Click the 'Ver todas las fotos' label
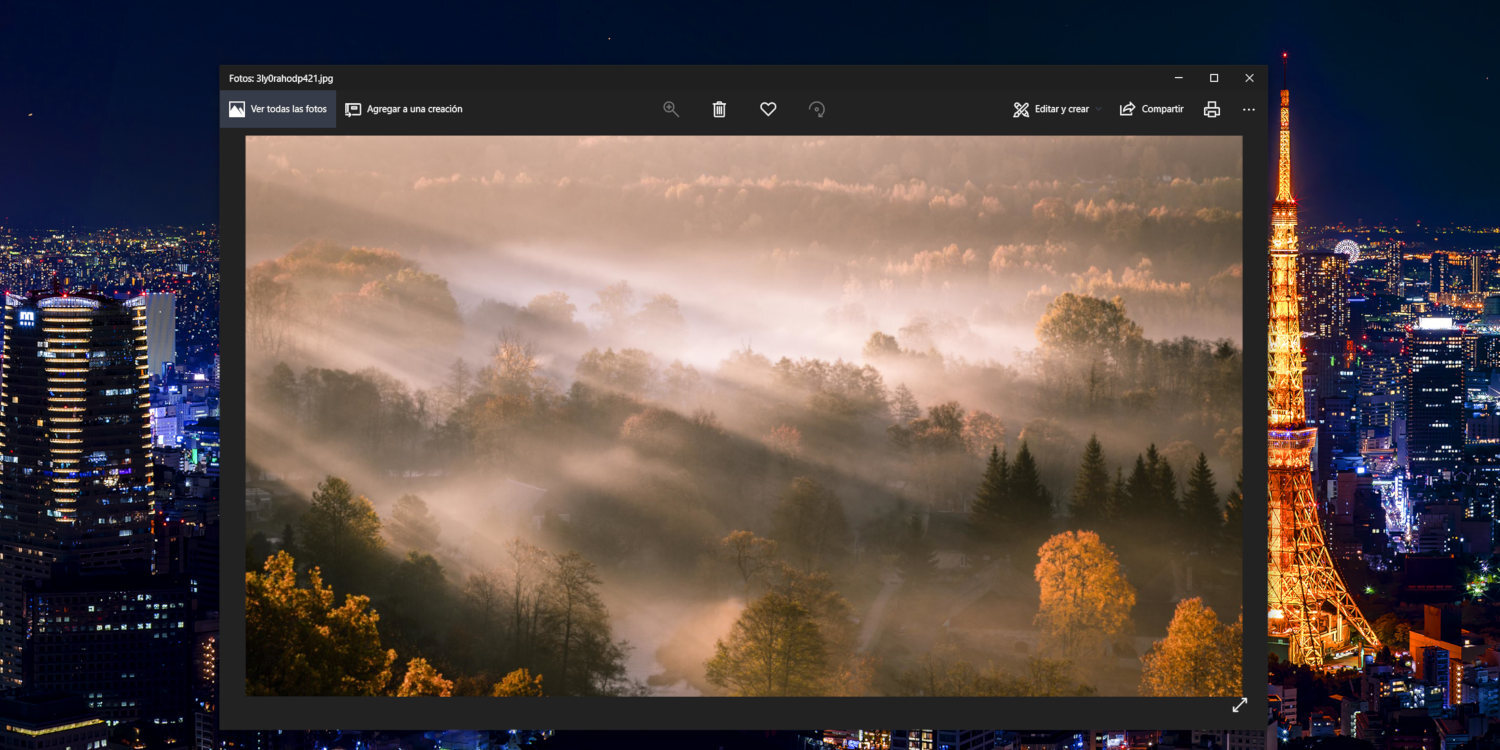1500x750 pixels. point(288,109)
